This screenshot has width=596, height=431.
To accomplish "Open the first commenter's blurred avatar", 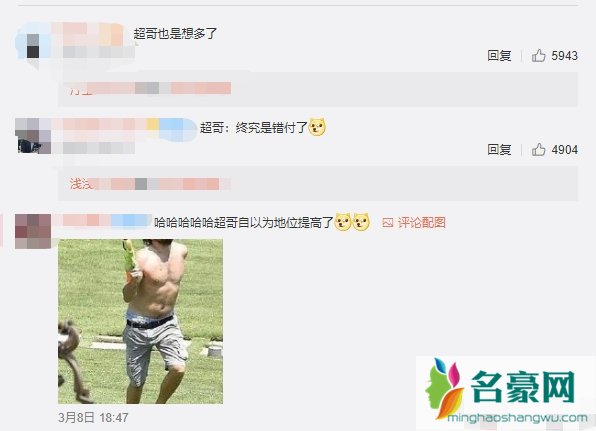I will point(33,46).
